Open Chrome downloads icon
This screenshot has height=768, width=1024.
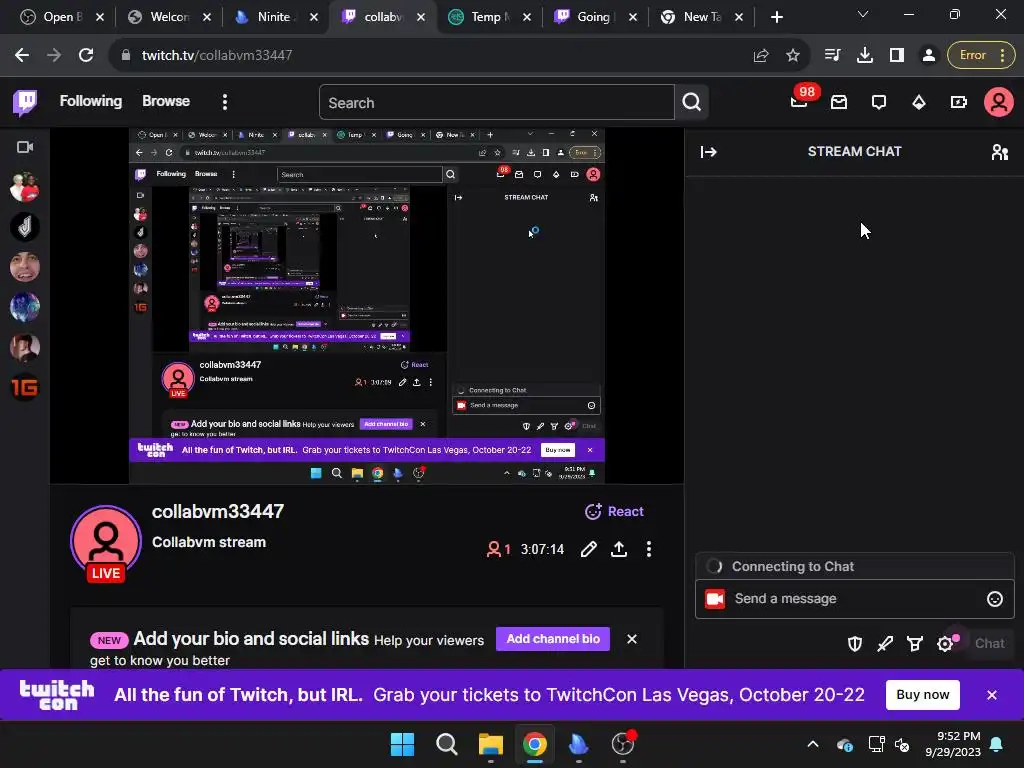tap(865, 56)
